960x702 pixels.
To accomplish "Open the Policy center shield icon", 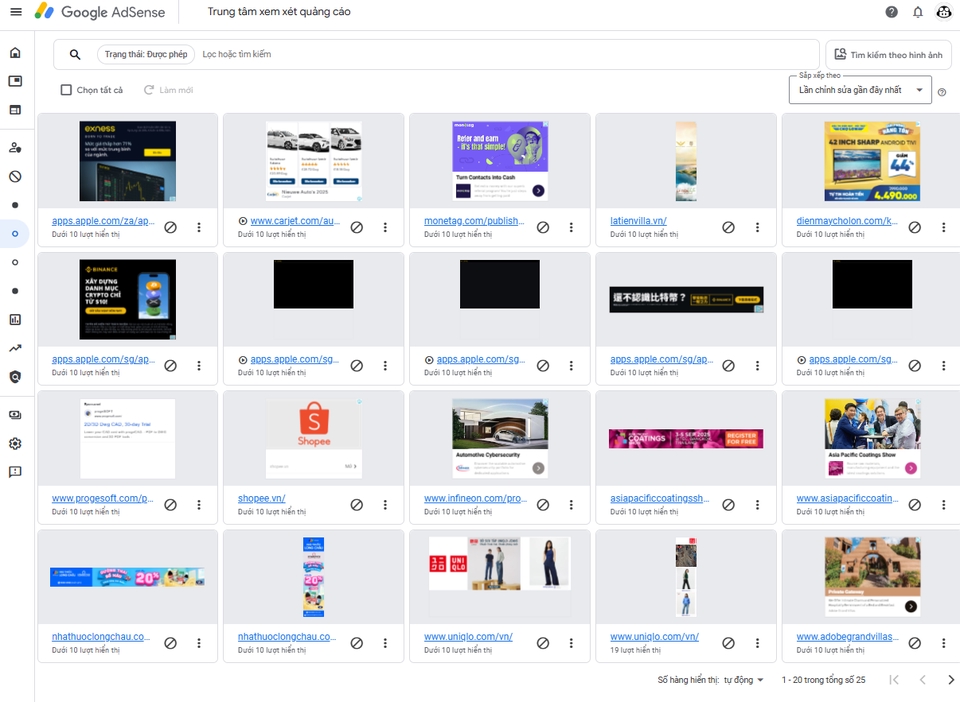I will pos(15,377).
